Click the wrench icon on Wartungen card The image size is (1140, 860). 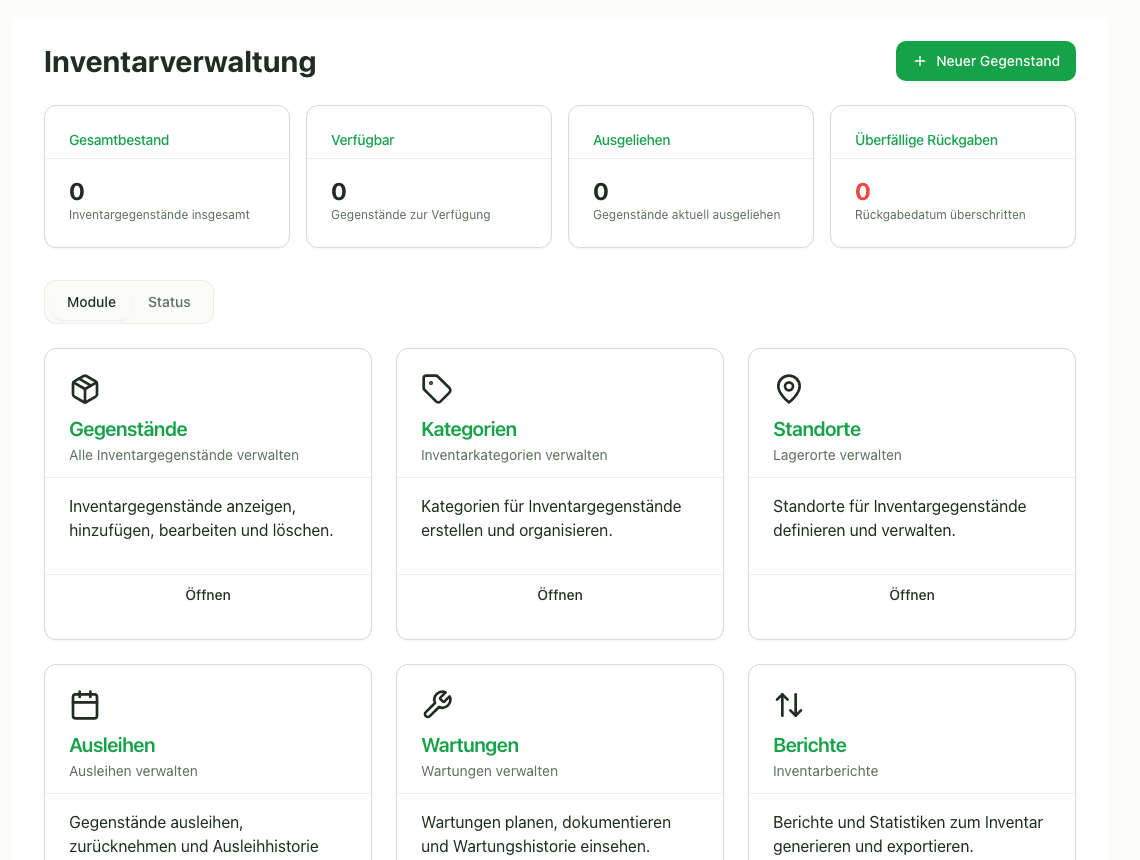point(437,704)
